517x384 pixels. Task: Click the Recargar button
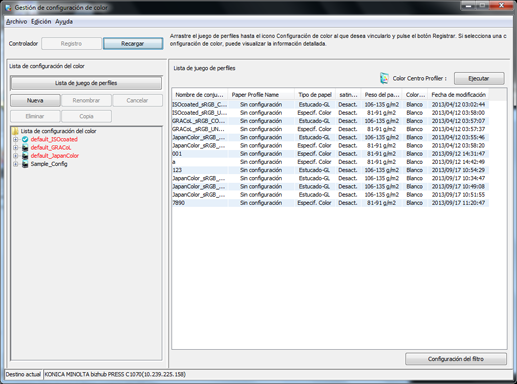coord(133,44)
